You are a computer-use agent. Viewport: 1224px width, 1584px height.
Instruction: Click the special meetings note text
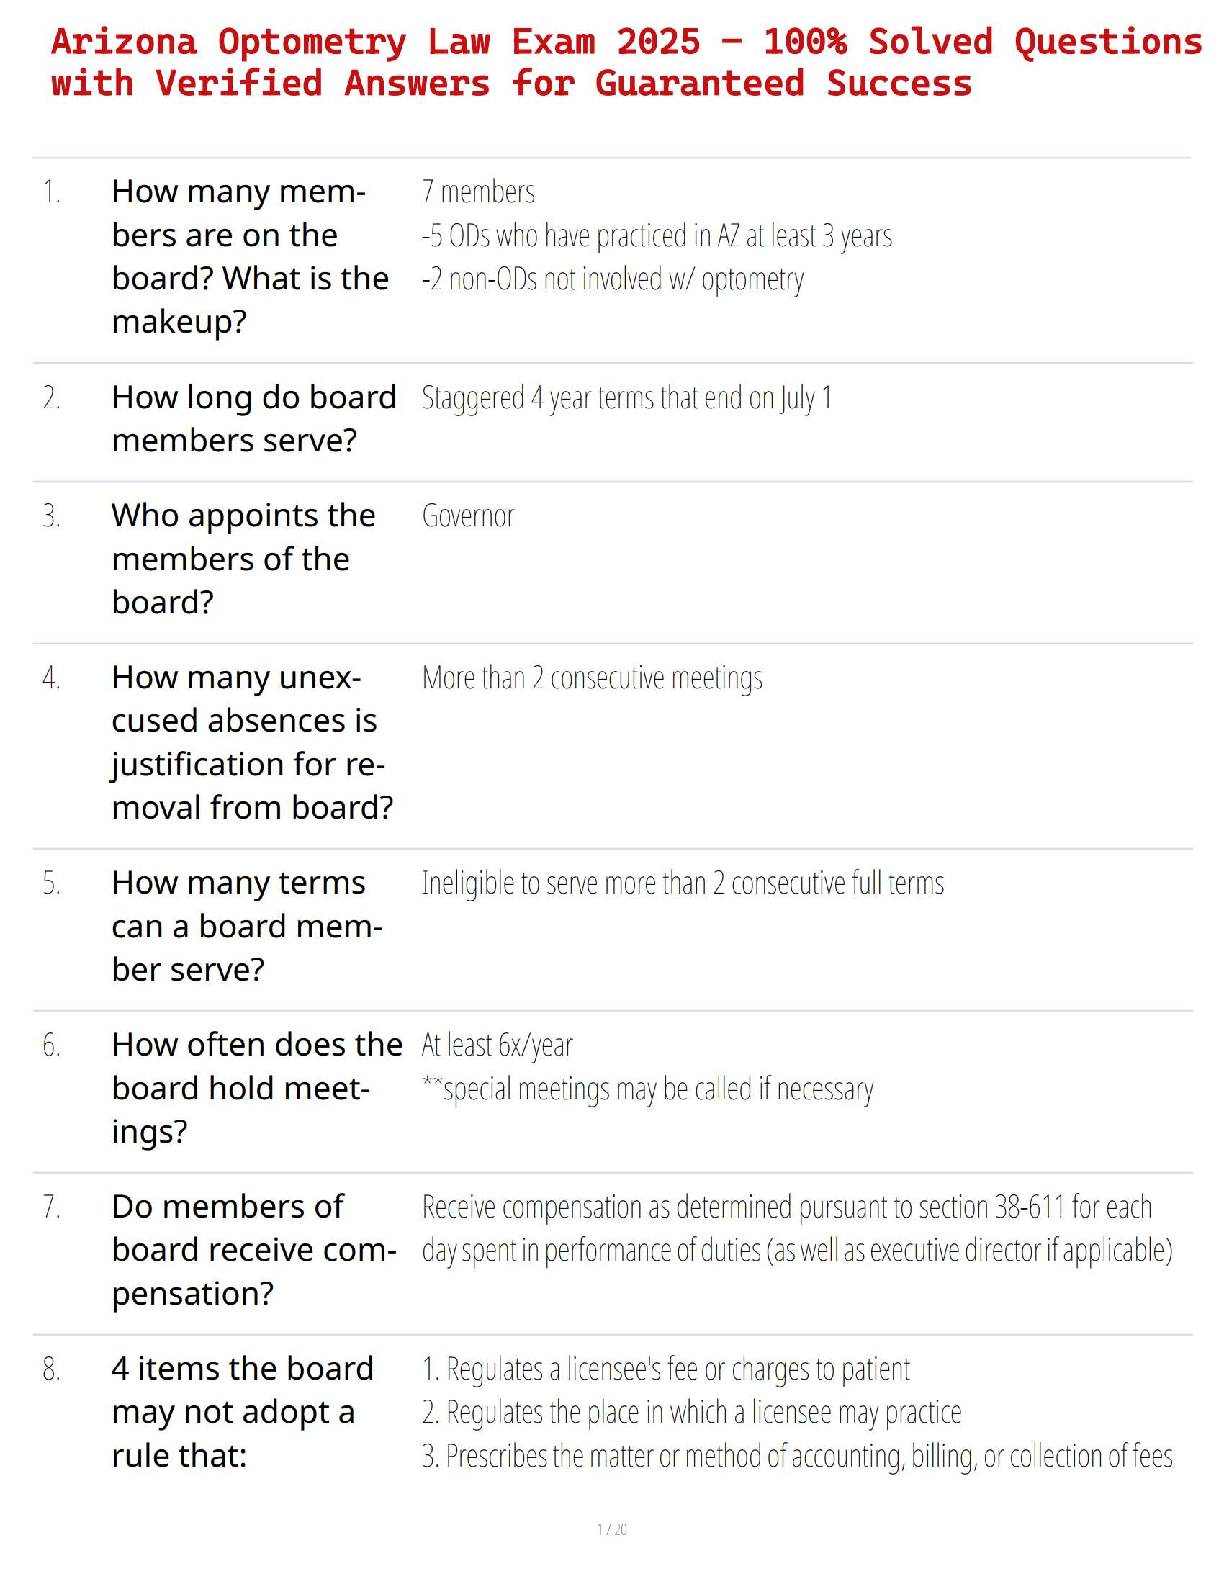point(648,1089)
